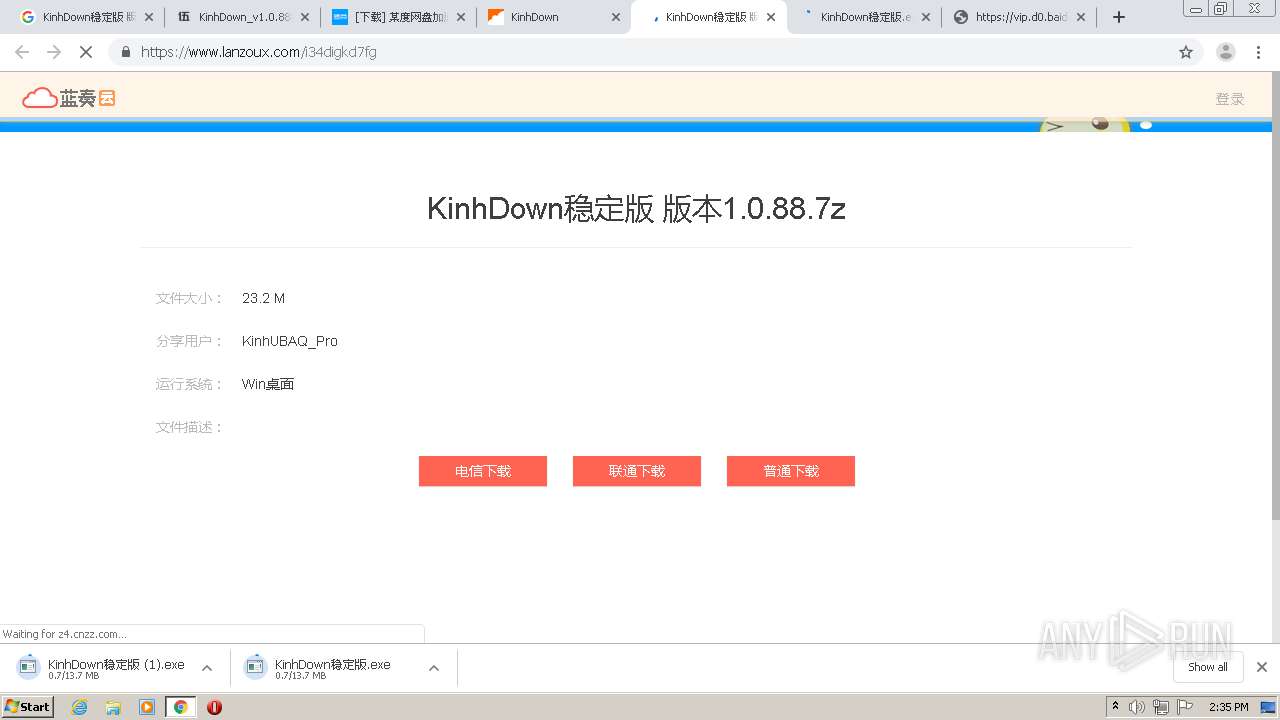Stop loading the page with X icon
The height and width of the screenshot is (720, 1280).
(86, 52)
